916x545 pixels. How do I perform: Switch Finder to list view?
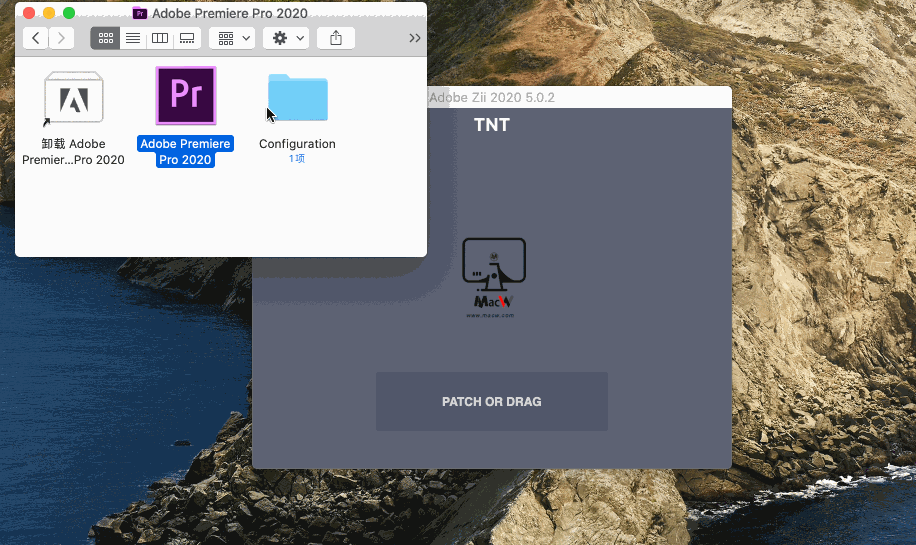(x=133, y=38)
